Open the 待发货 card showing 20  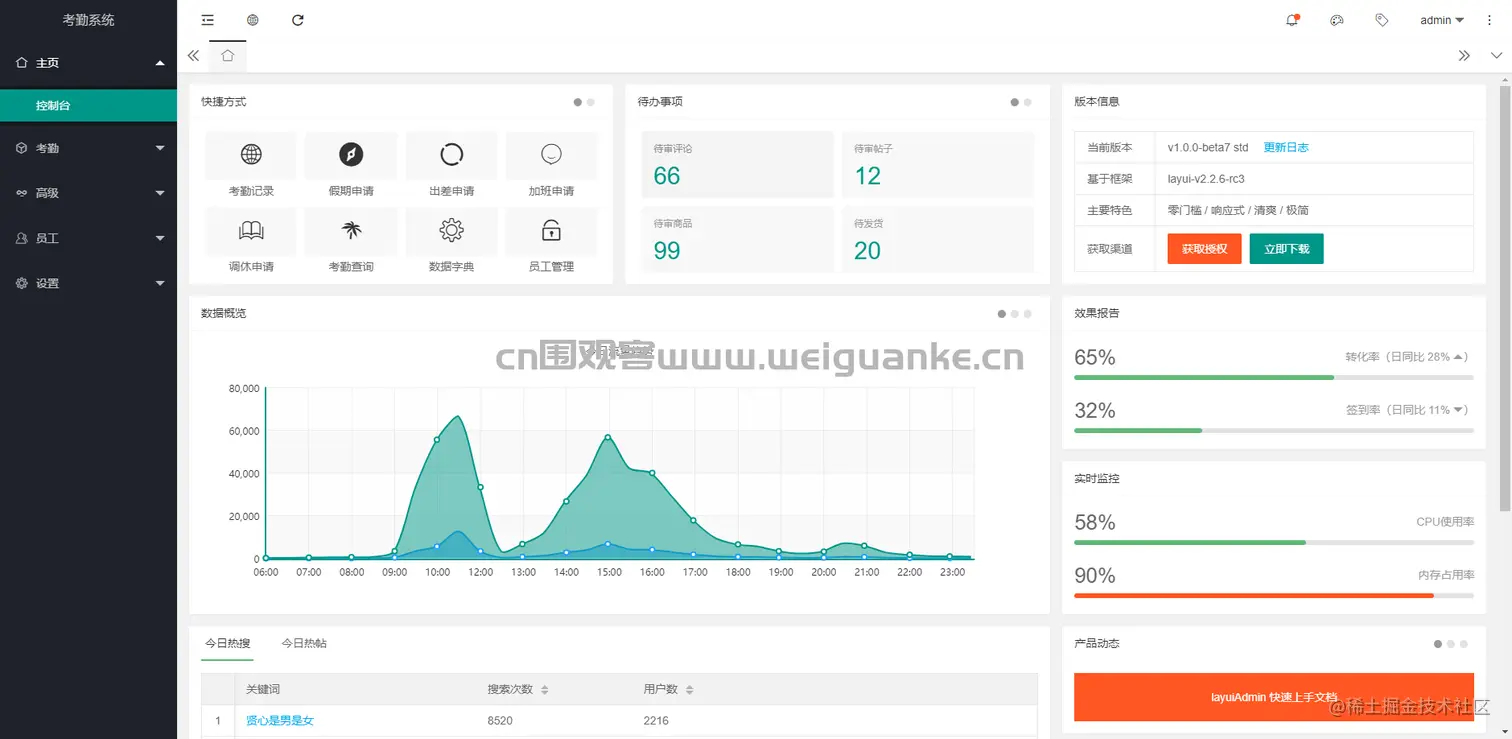click(x=937, y=240)
